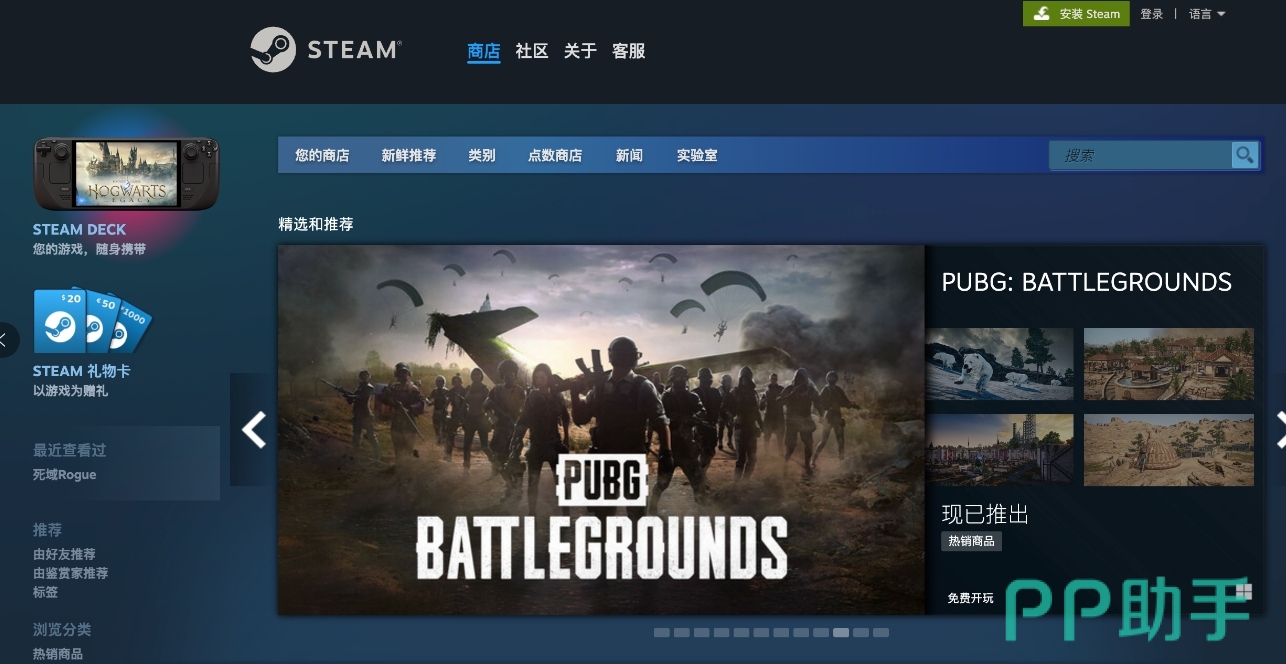Select 商店 in top navigation
This screenshot has width=1286, height=664.
(x=484, y=51)
